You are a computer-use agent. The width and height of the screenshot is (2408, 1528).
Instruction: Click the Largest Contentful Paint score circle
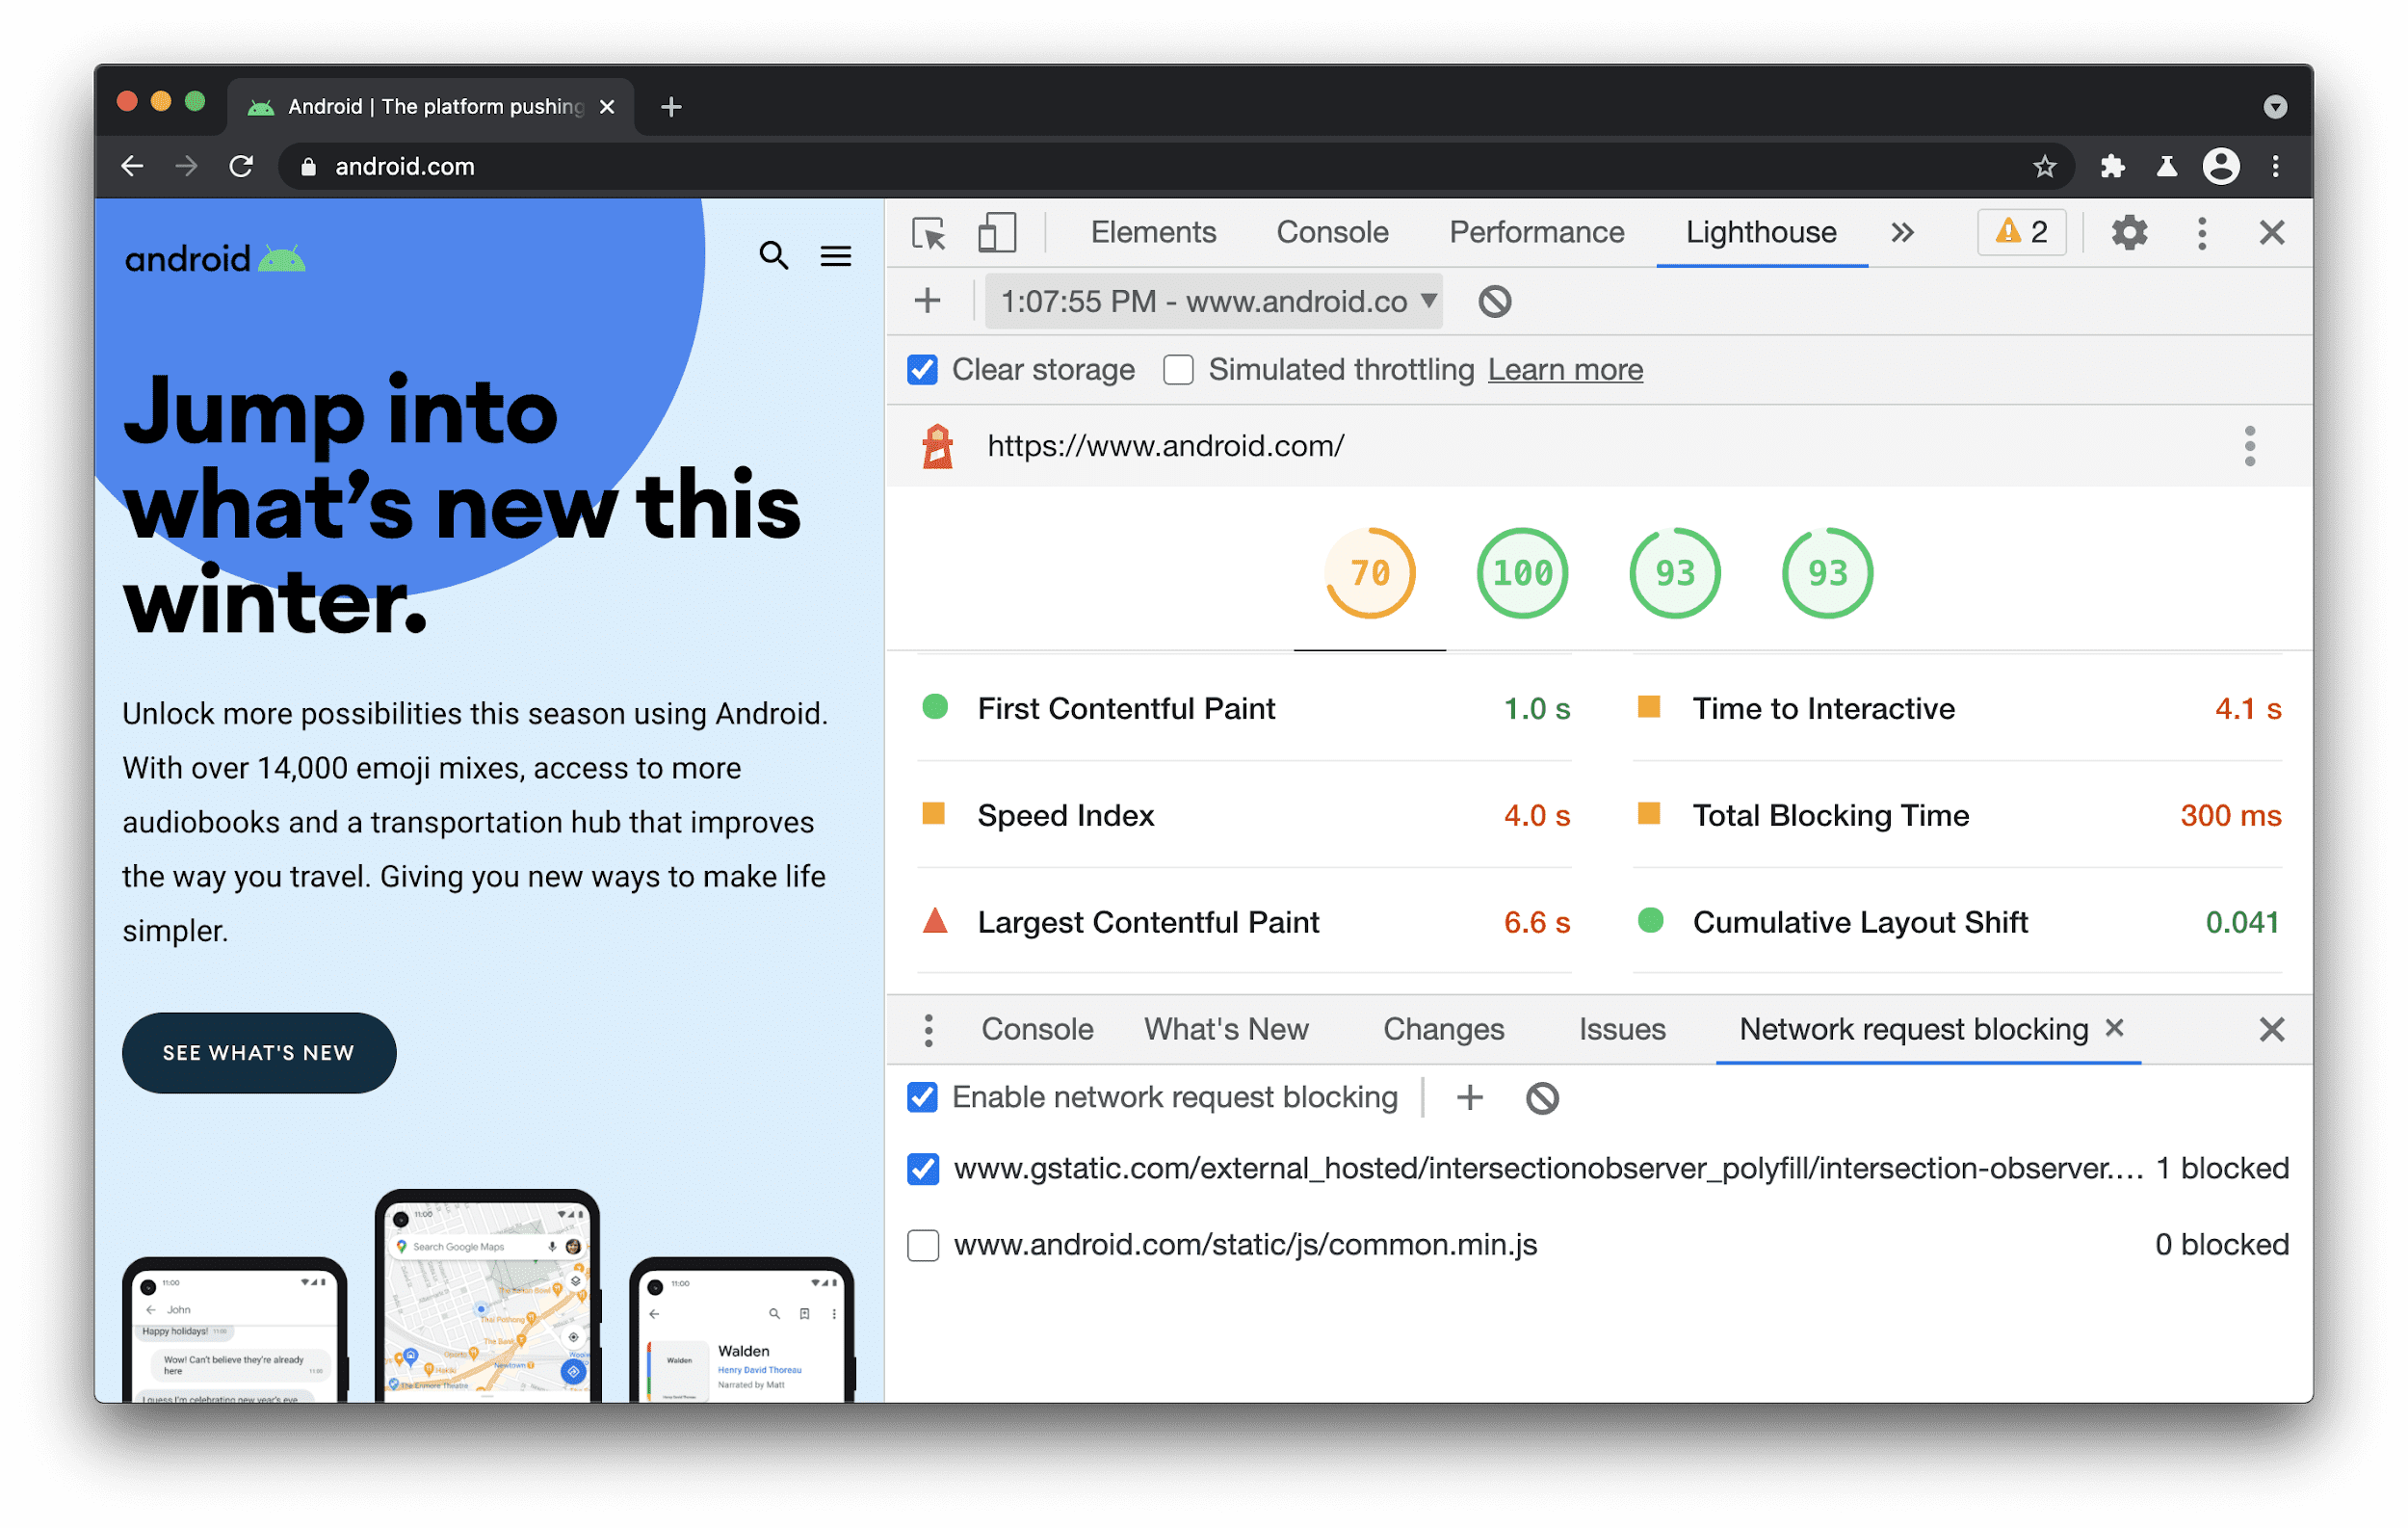click(937, 920)
